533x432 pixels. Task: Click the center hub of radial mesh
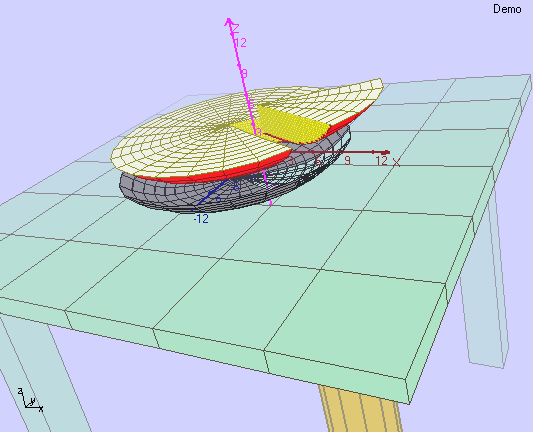point(220,127)
